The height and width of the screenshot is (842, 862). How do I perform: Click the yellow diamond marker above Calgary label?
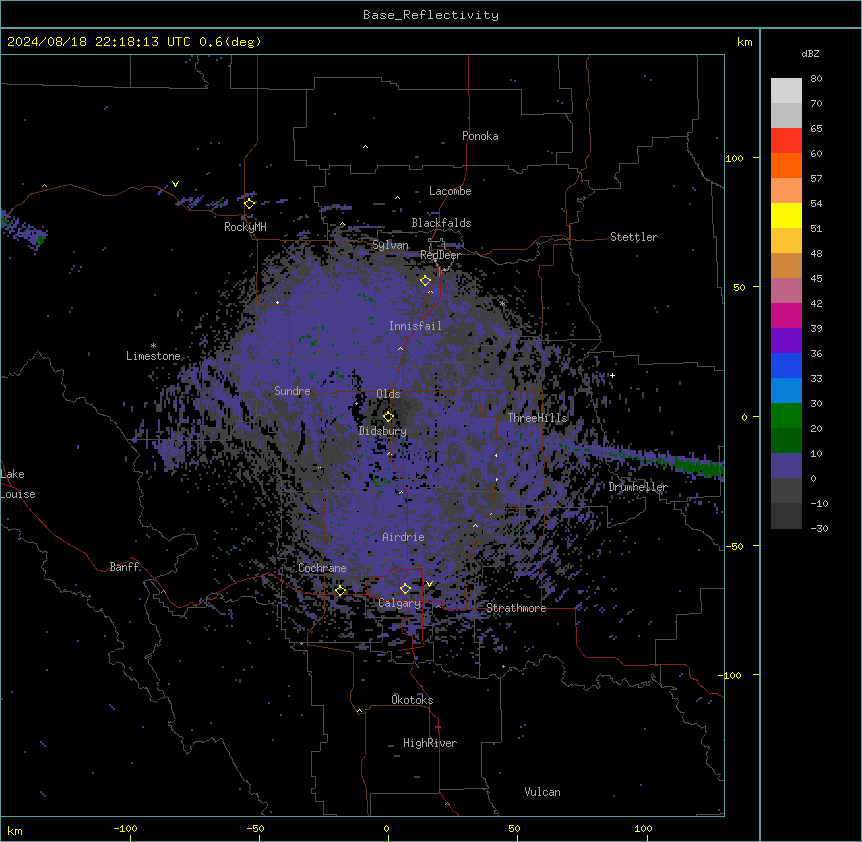click(x=405, y=588)
